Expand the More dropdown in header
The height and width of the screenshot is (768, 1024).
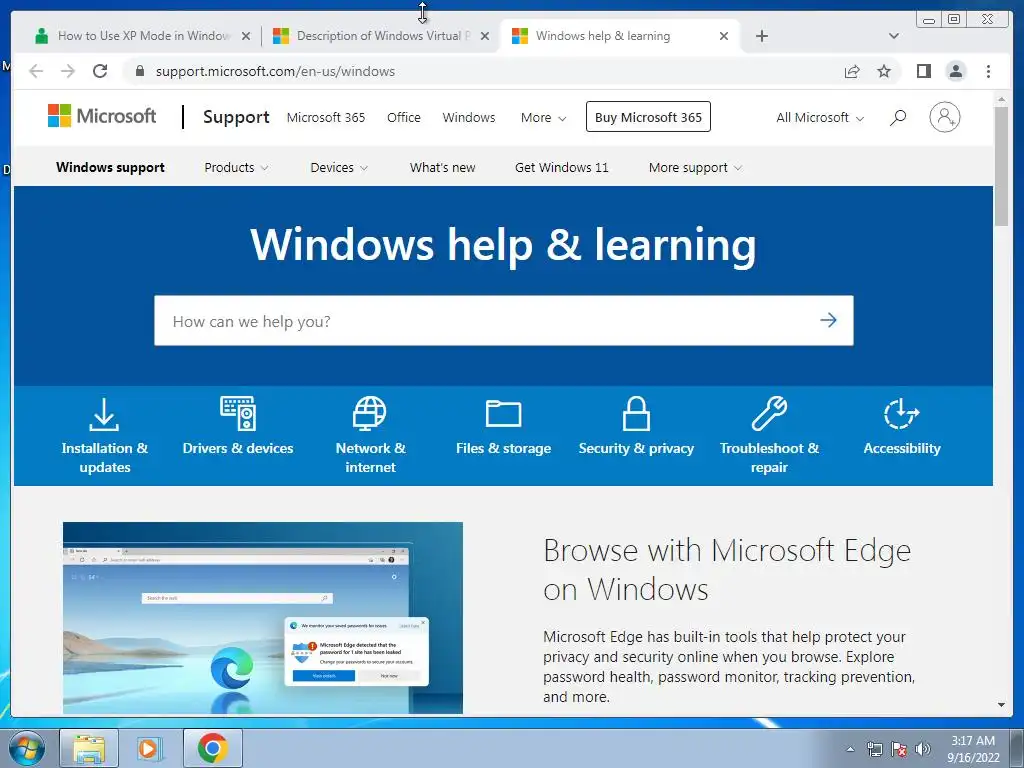click(x=543, y=118)
